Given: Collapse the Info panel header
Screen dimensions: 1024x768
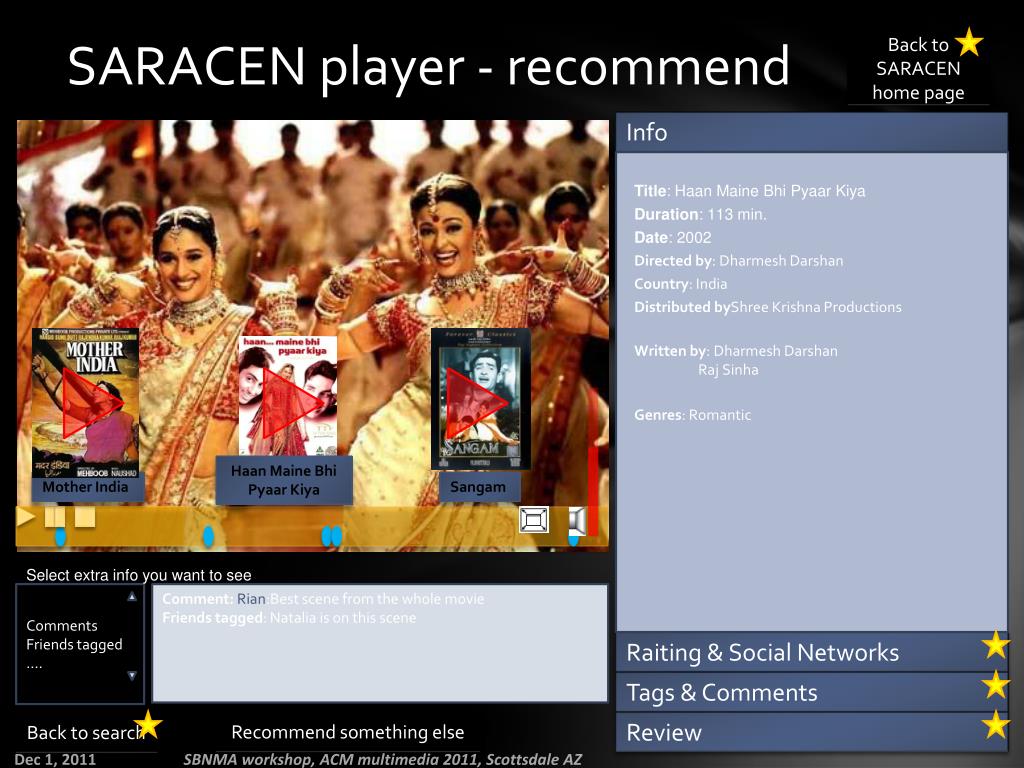Looking at the screenshot, I should pos(811,133).
